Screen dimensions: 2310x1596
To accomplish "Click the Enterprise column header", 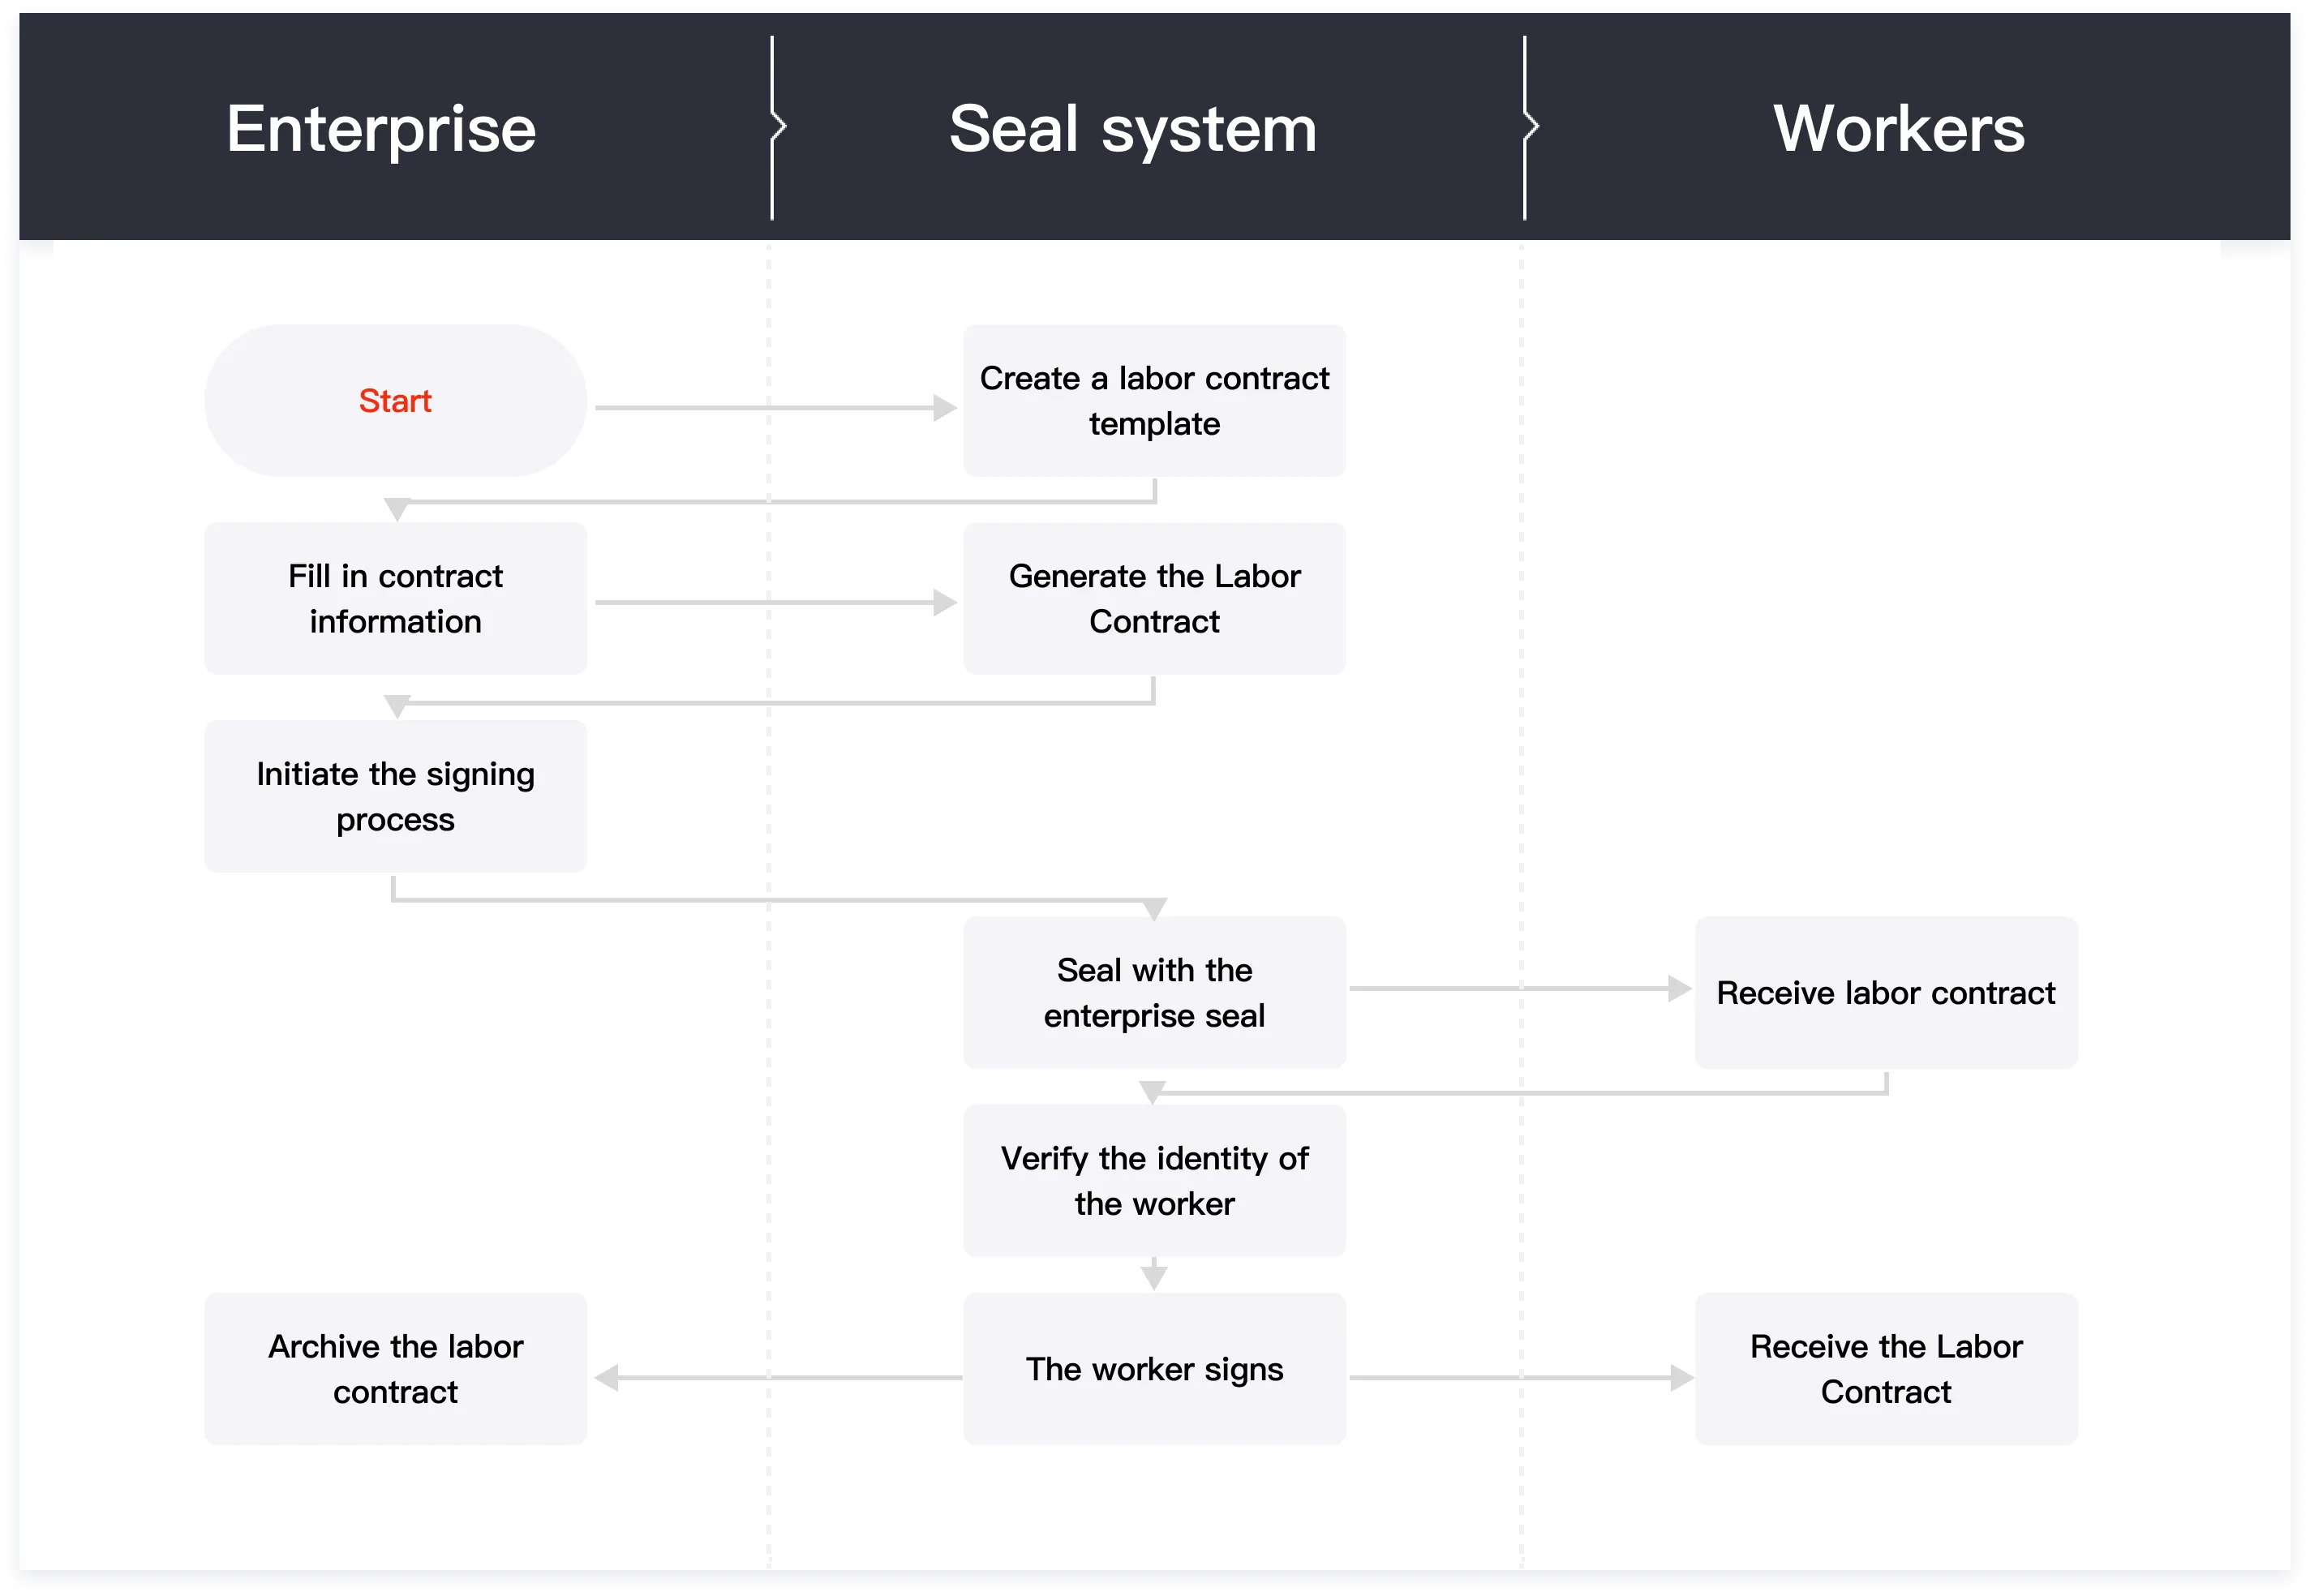I will pos(381,129).
